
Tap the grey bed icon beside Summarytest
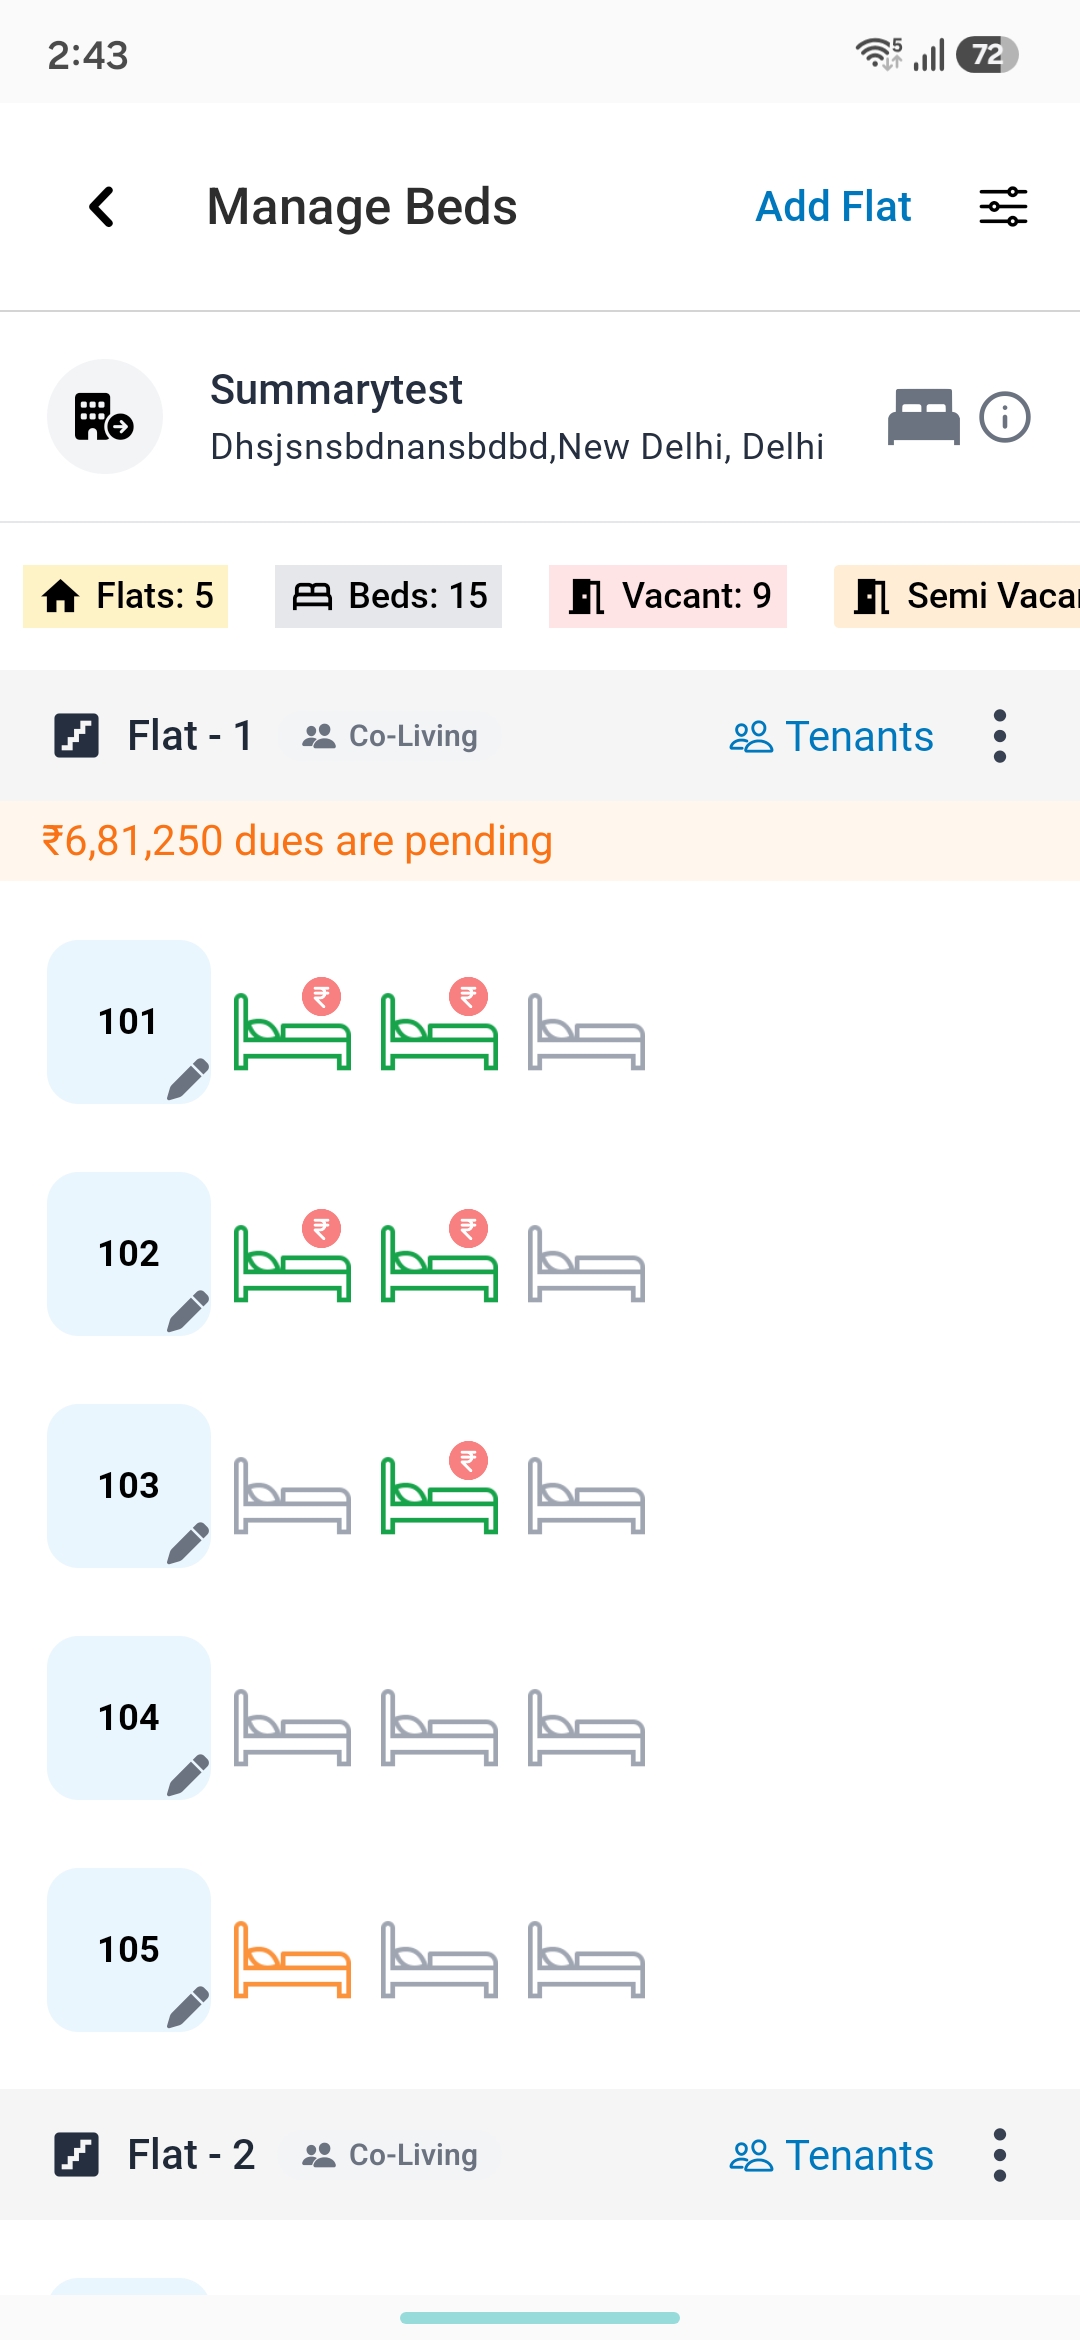point(923,417)
